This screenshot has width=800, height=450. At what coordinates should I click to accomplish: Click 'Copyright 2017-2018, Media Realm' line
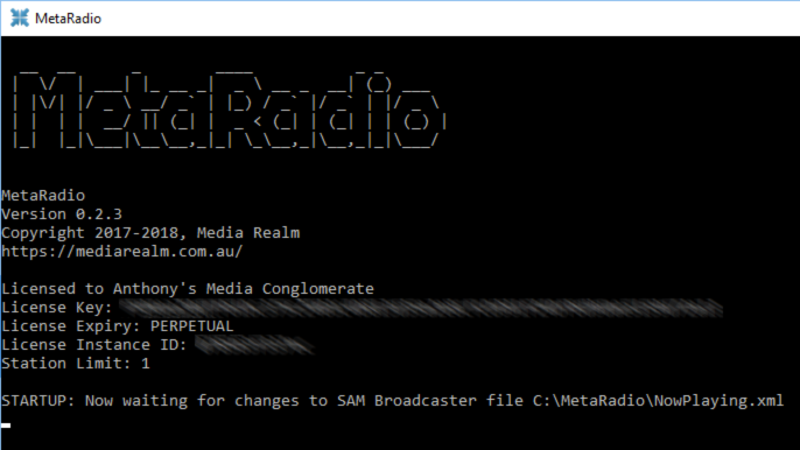pos(151,233)
